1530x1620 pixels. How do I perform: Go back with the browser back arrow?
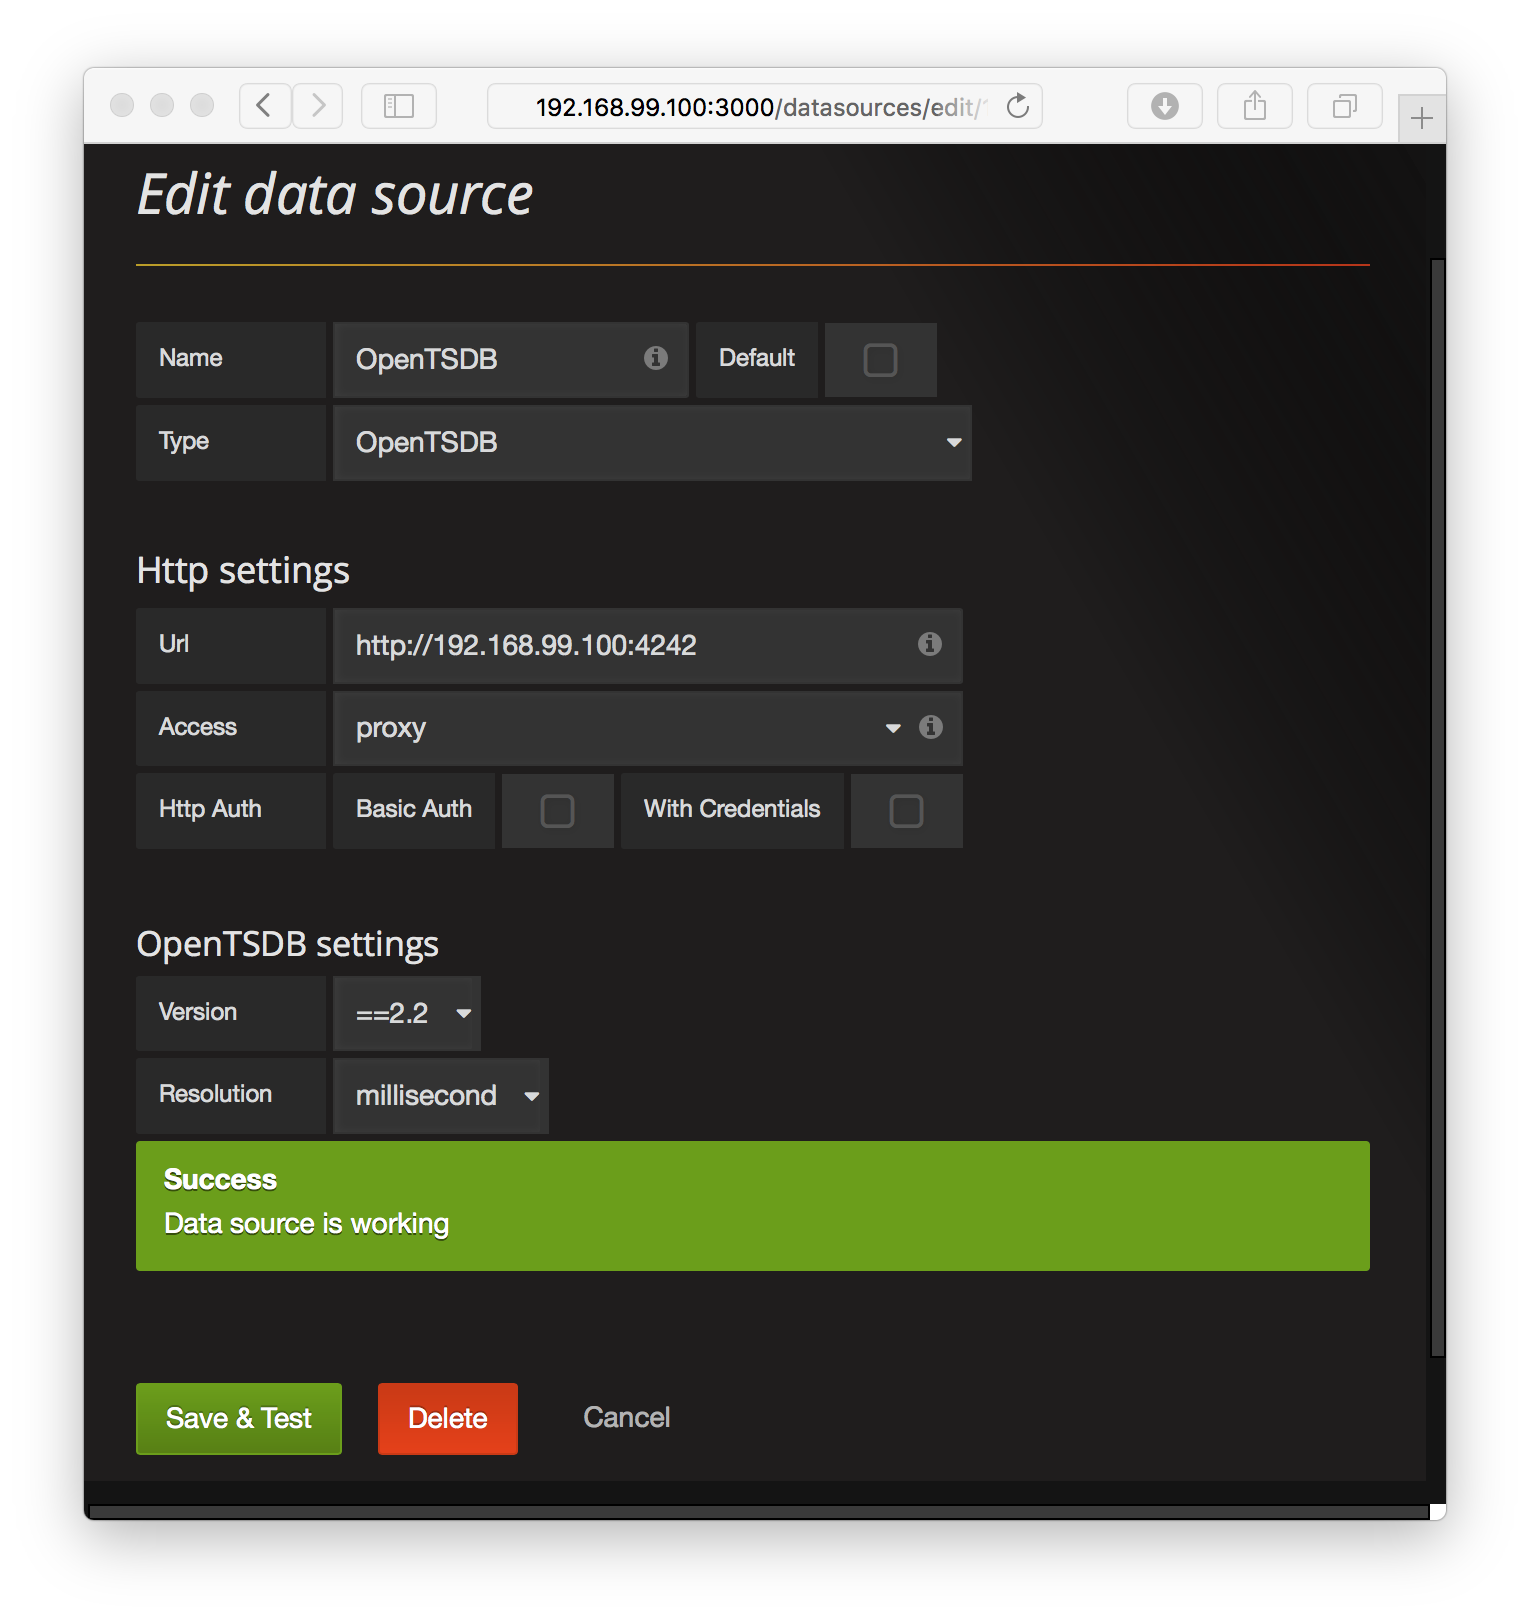265,105
